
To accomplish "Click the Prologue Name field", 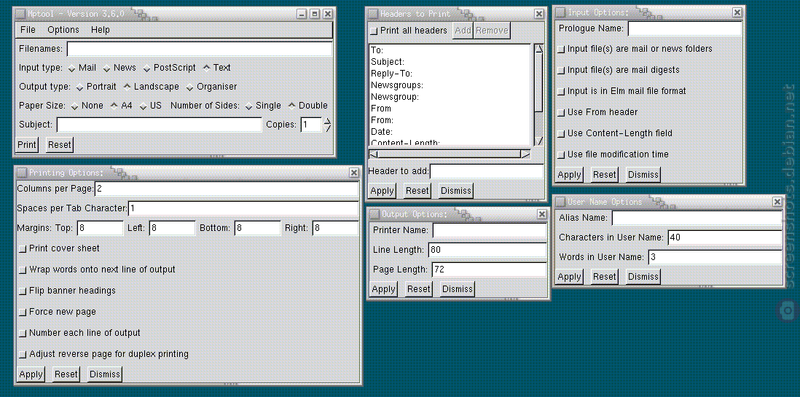I will (x=685, y=29).
